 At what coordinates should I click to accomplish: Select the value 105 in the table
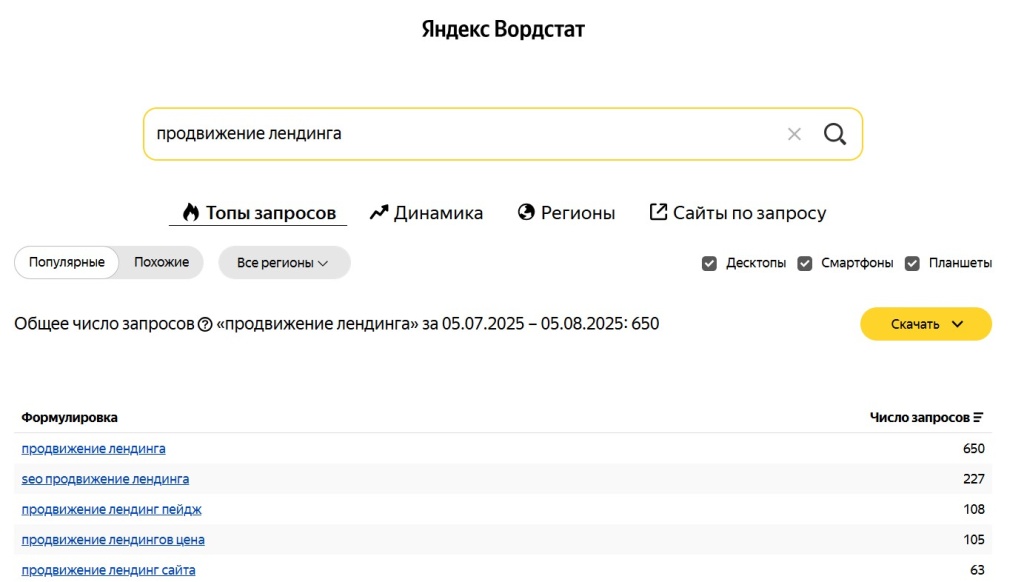click(x=974, y=540)
